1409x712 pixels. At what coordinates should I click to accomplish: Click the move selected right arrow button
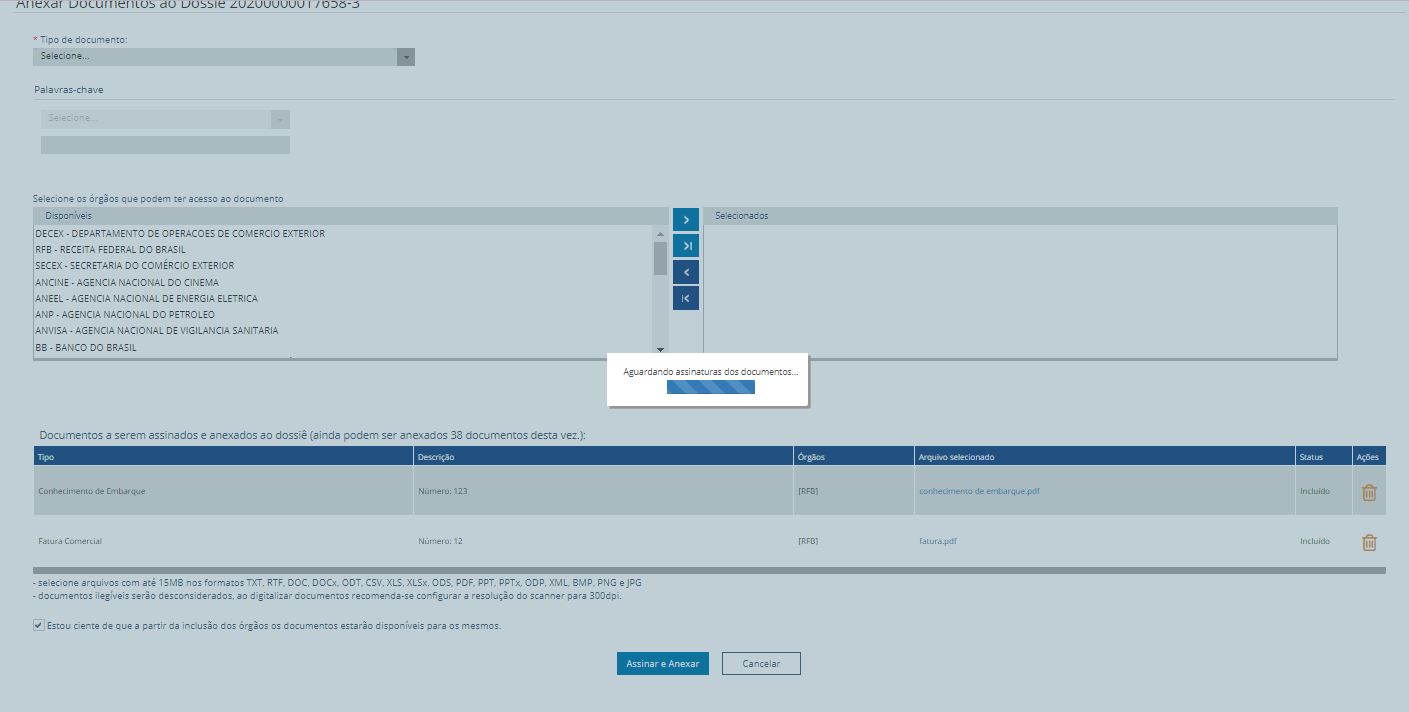(685, 220)
